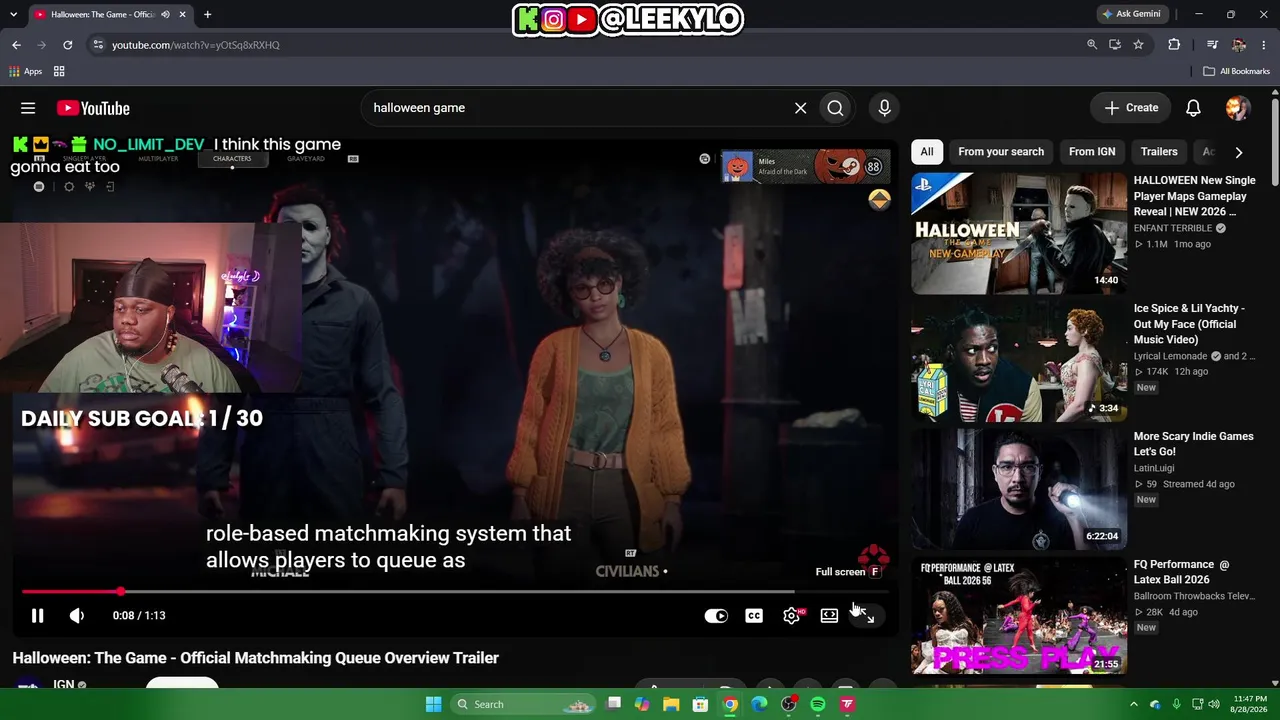Mute the tab via its speaker icon
This screenshot has width=1280, height=720.
coord(165,14)
